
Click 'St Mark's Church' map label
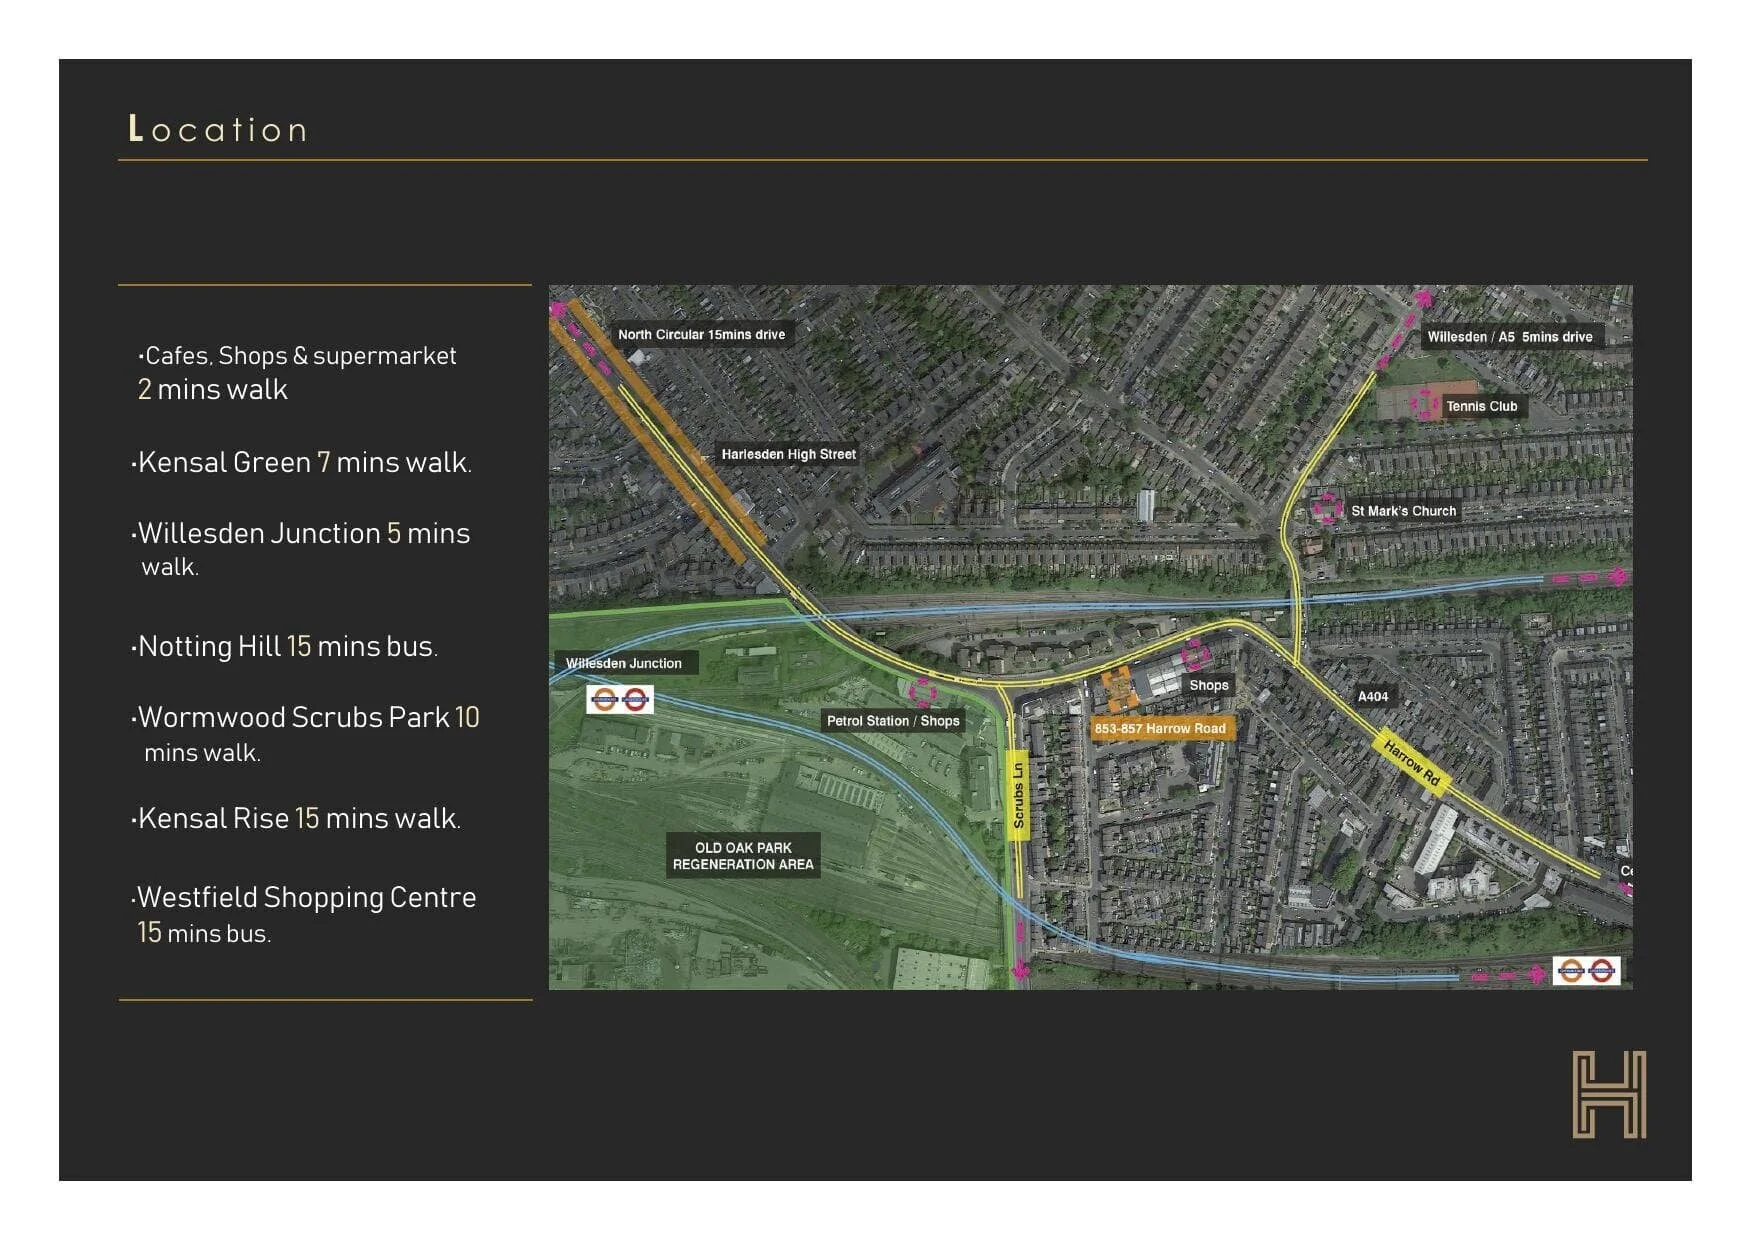[1404, 511]
